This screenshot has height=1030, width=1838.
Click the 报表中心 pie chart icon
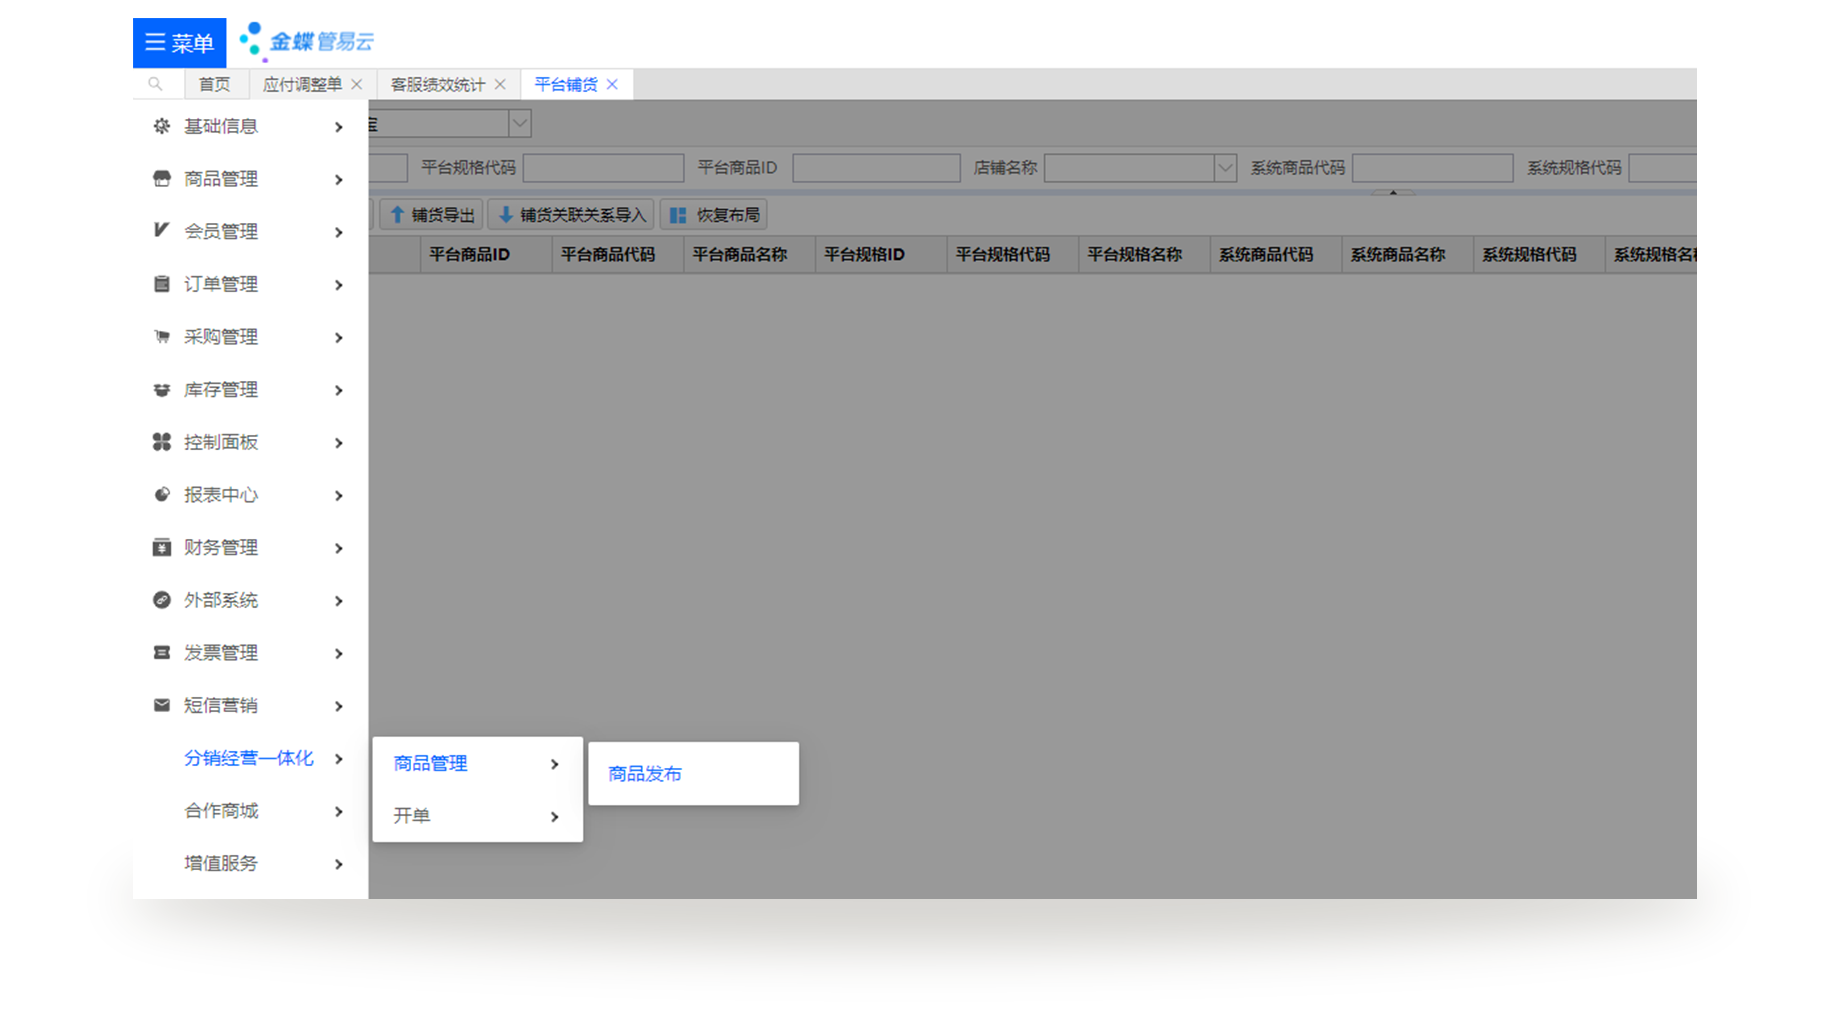tap(161, 495)
